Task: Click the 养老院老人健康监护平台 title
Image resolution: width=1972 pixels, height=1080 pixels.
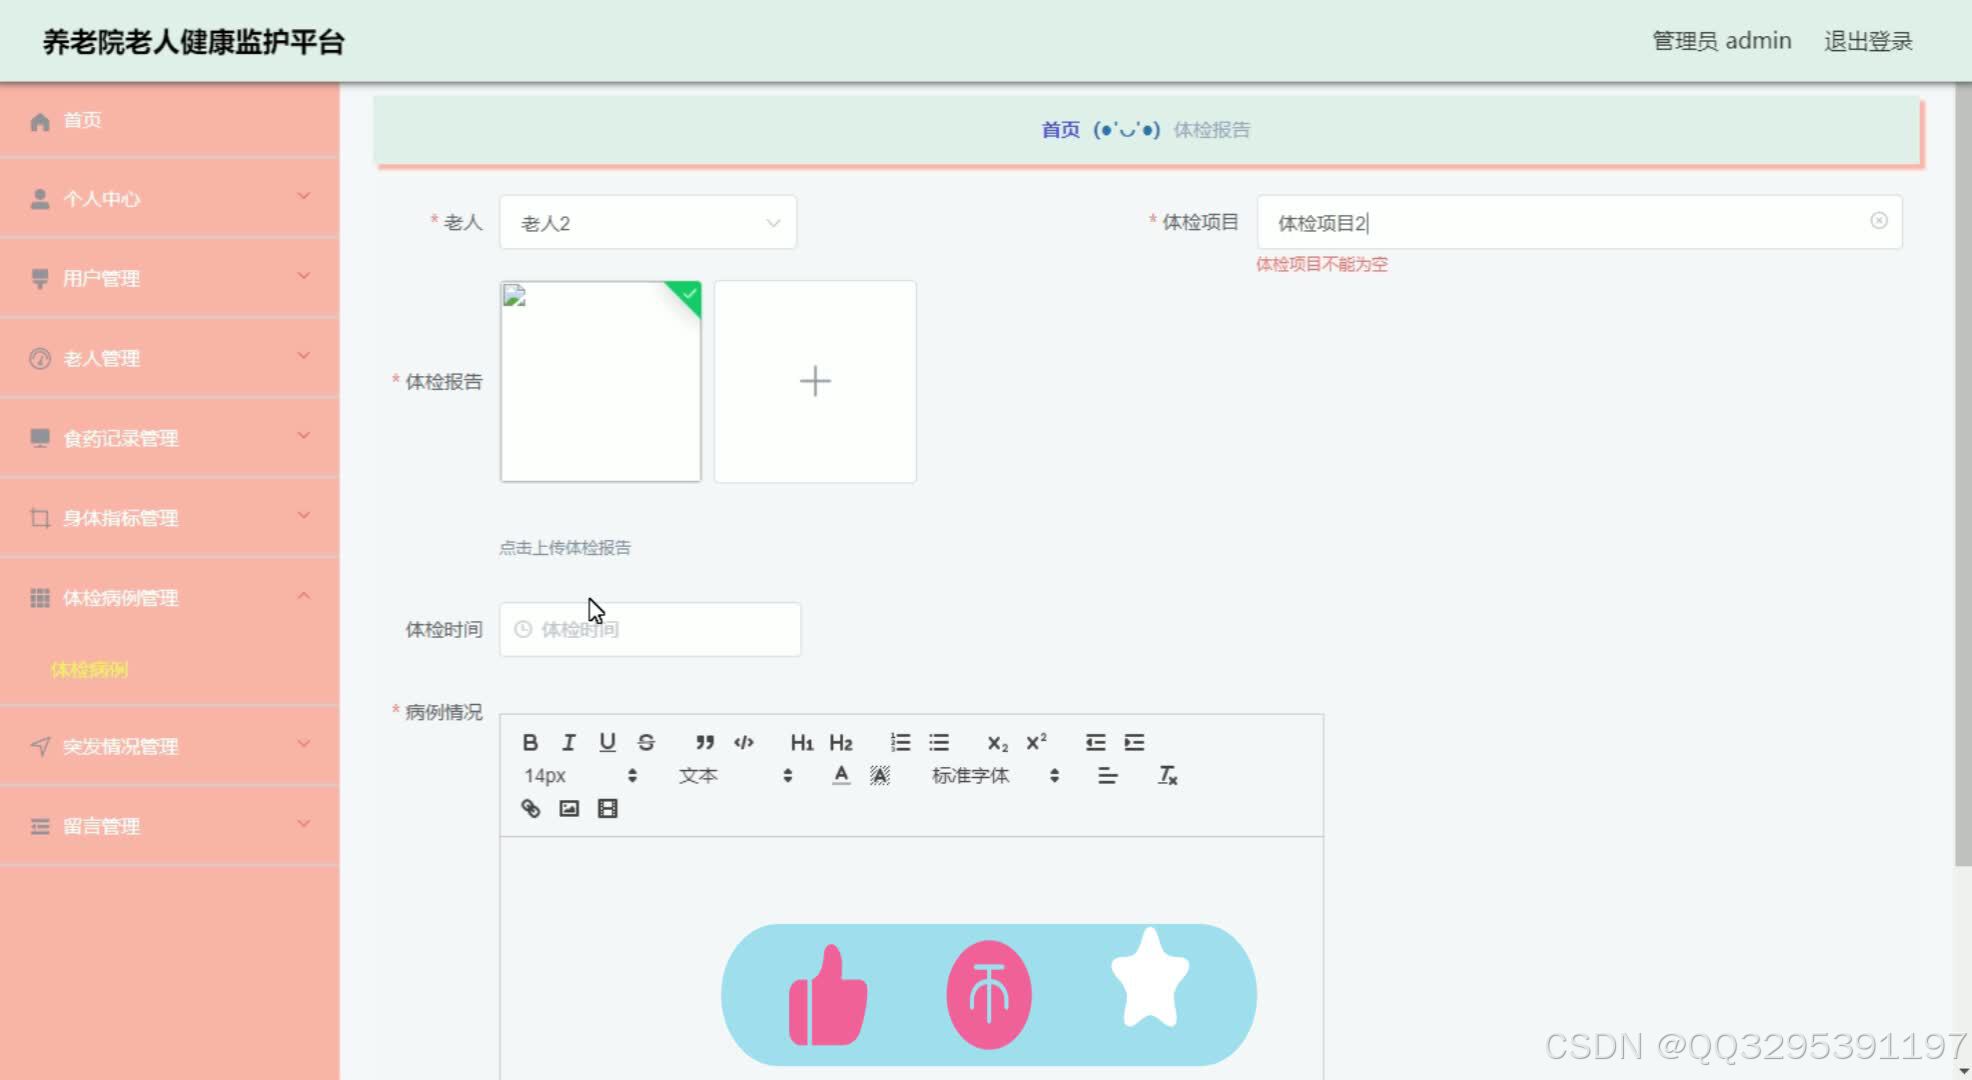Action: pyautogui.click(x=193, y=42)
